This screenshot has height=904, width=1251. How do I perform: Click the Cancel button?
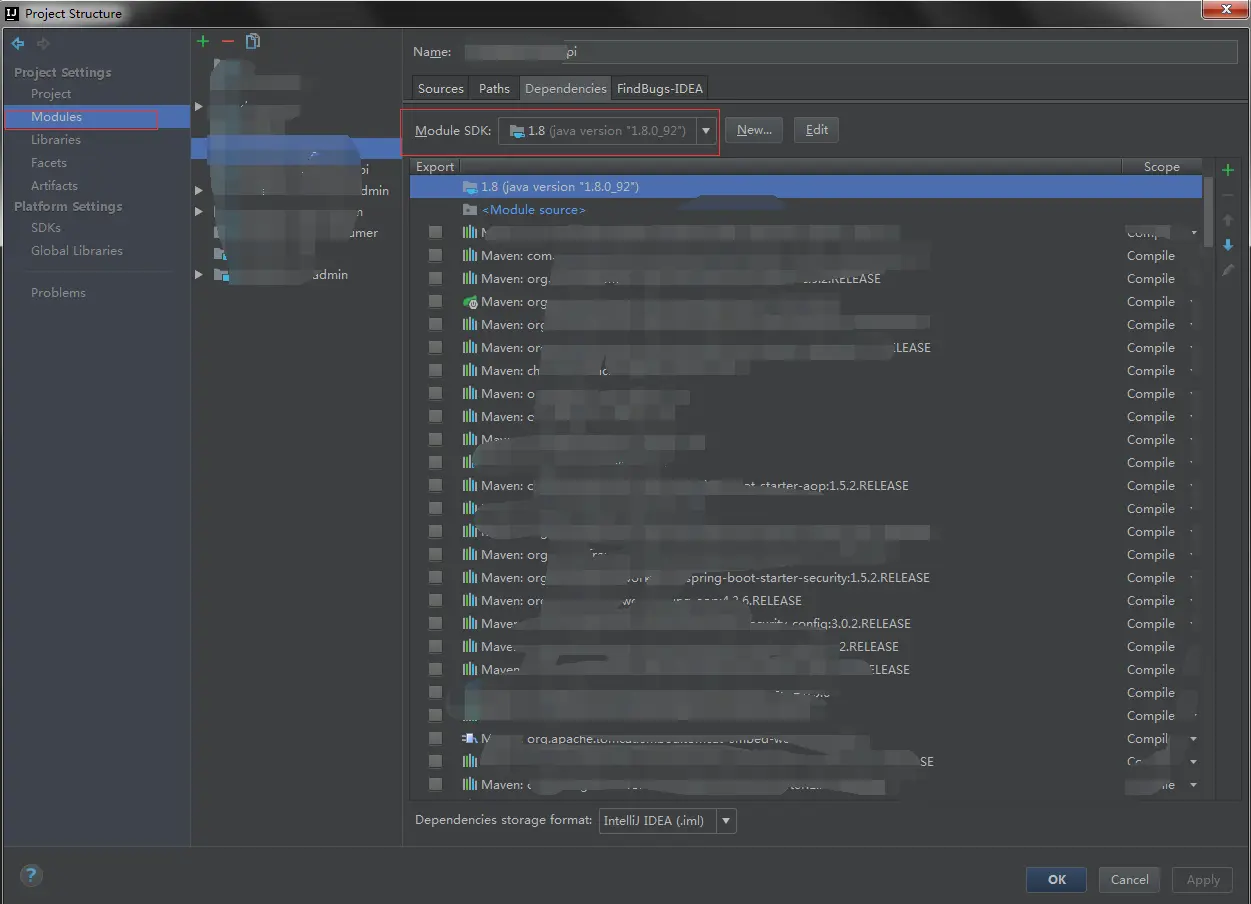click(1130, 880)
